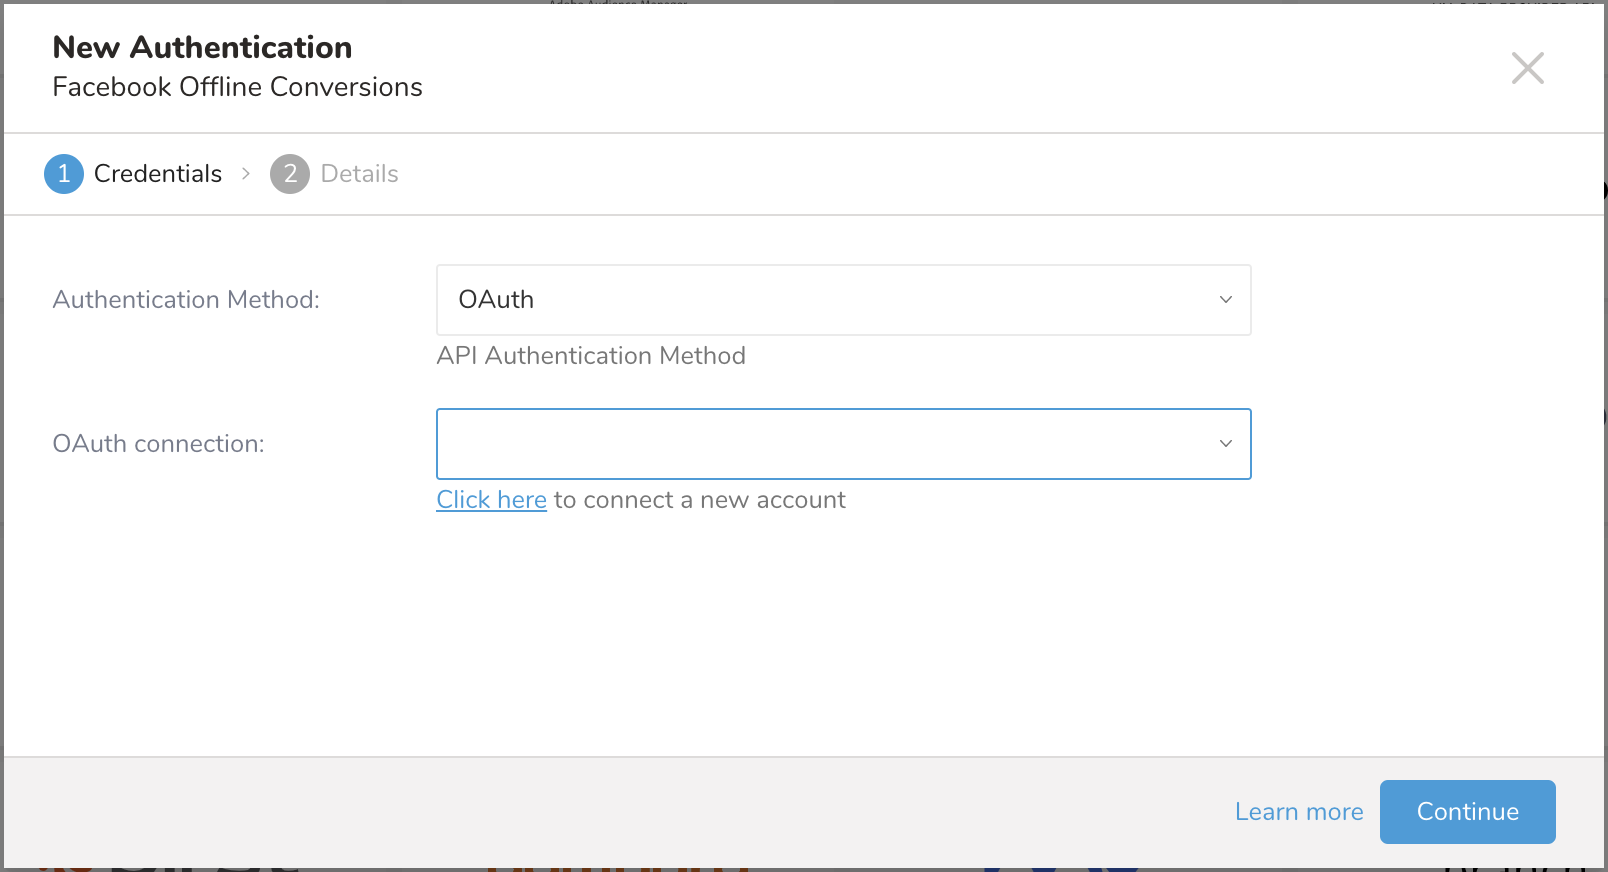The image size is (1608, 872).
Task: Click the OAuth connection dropdown chevron
Action: pyautogui.click(x=1225, y=444)
